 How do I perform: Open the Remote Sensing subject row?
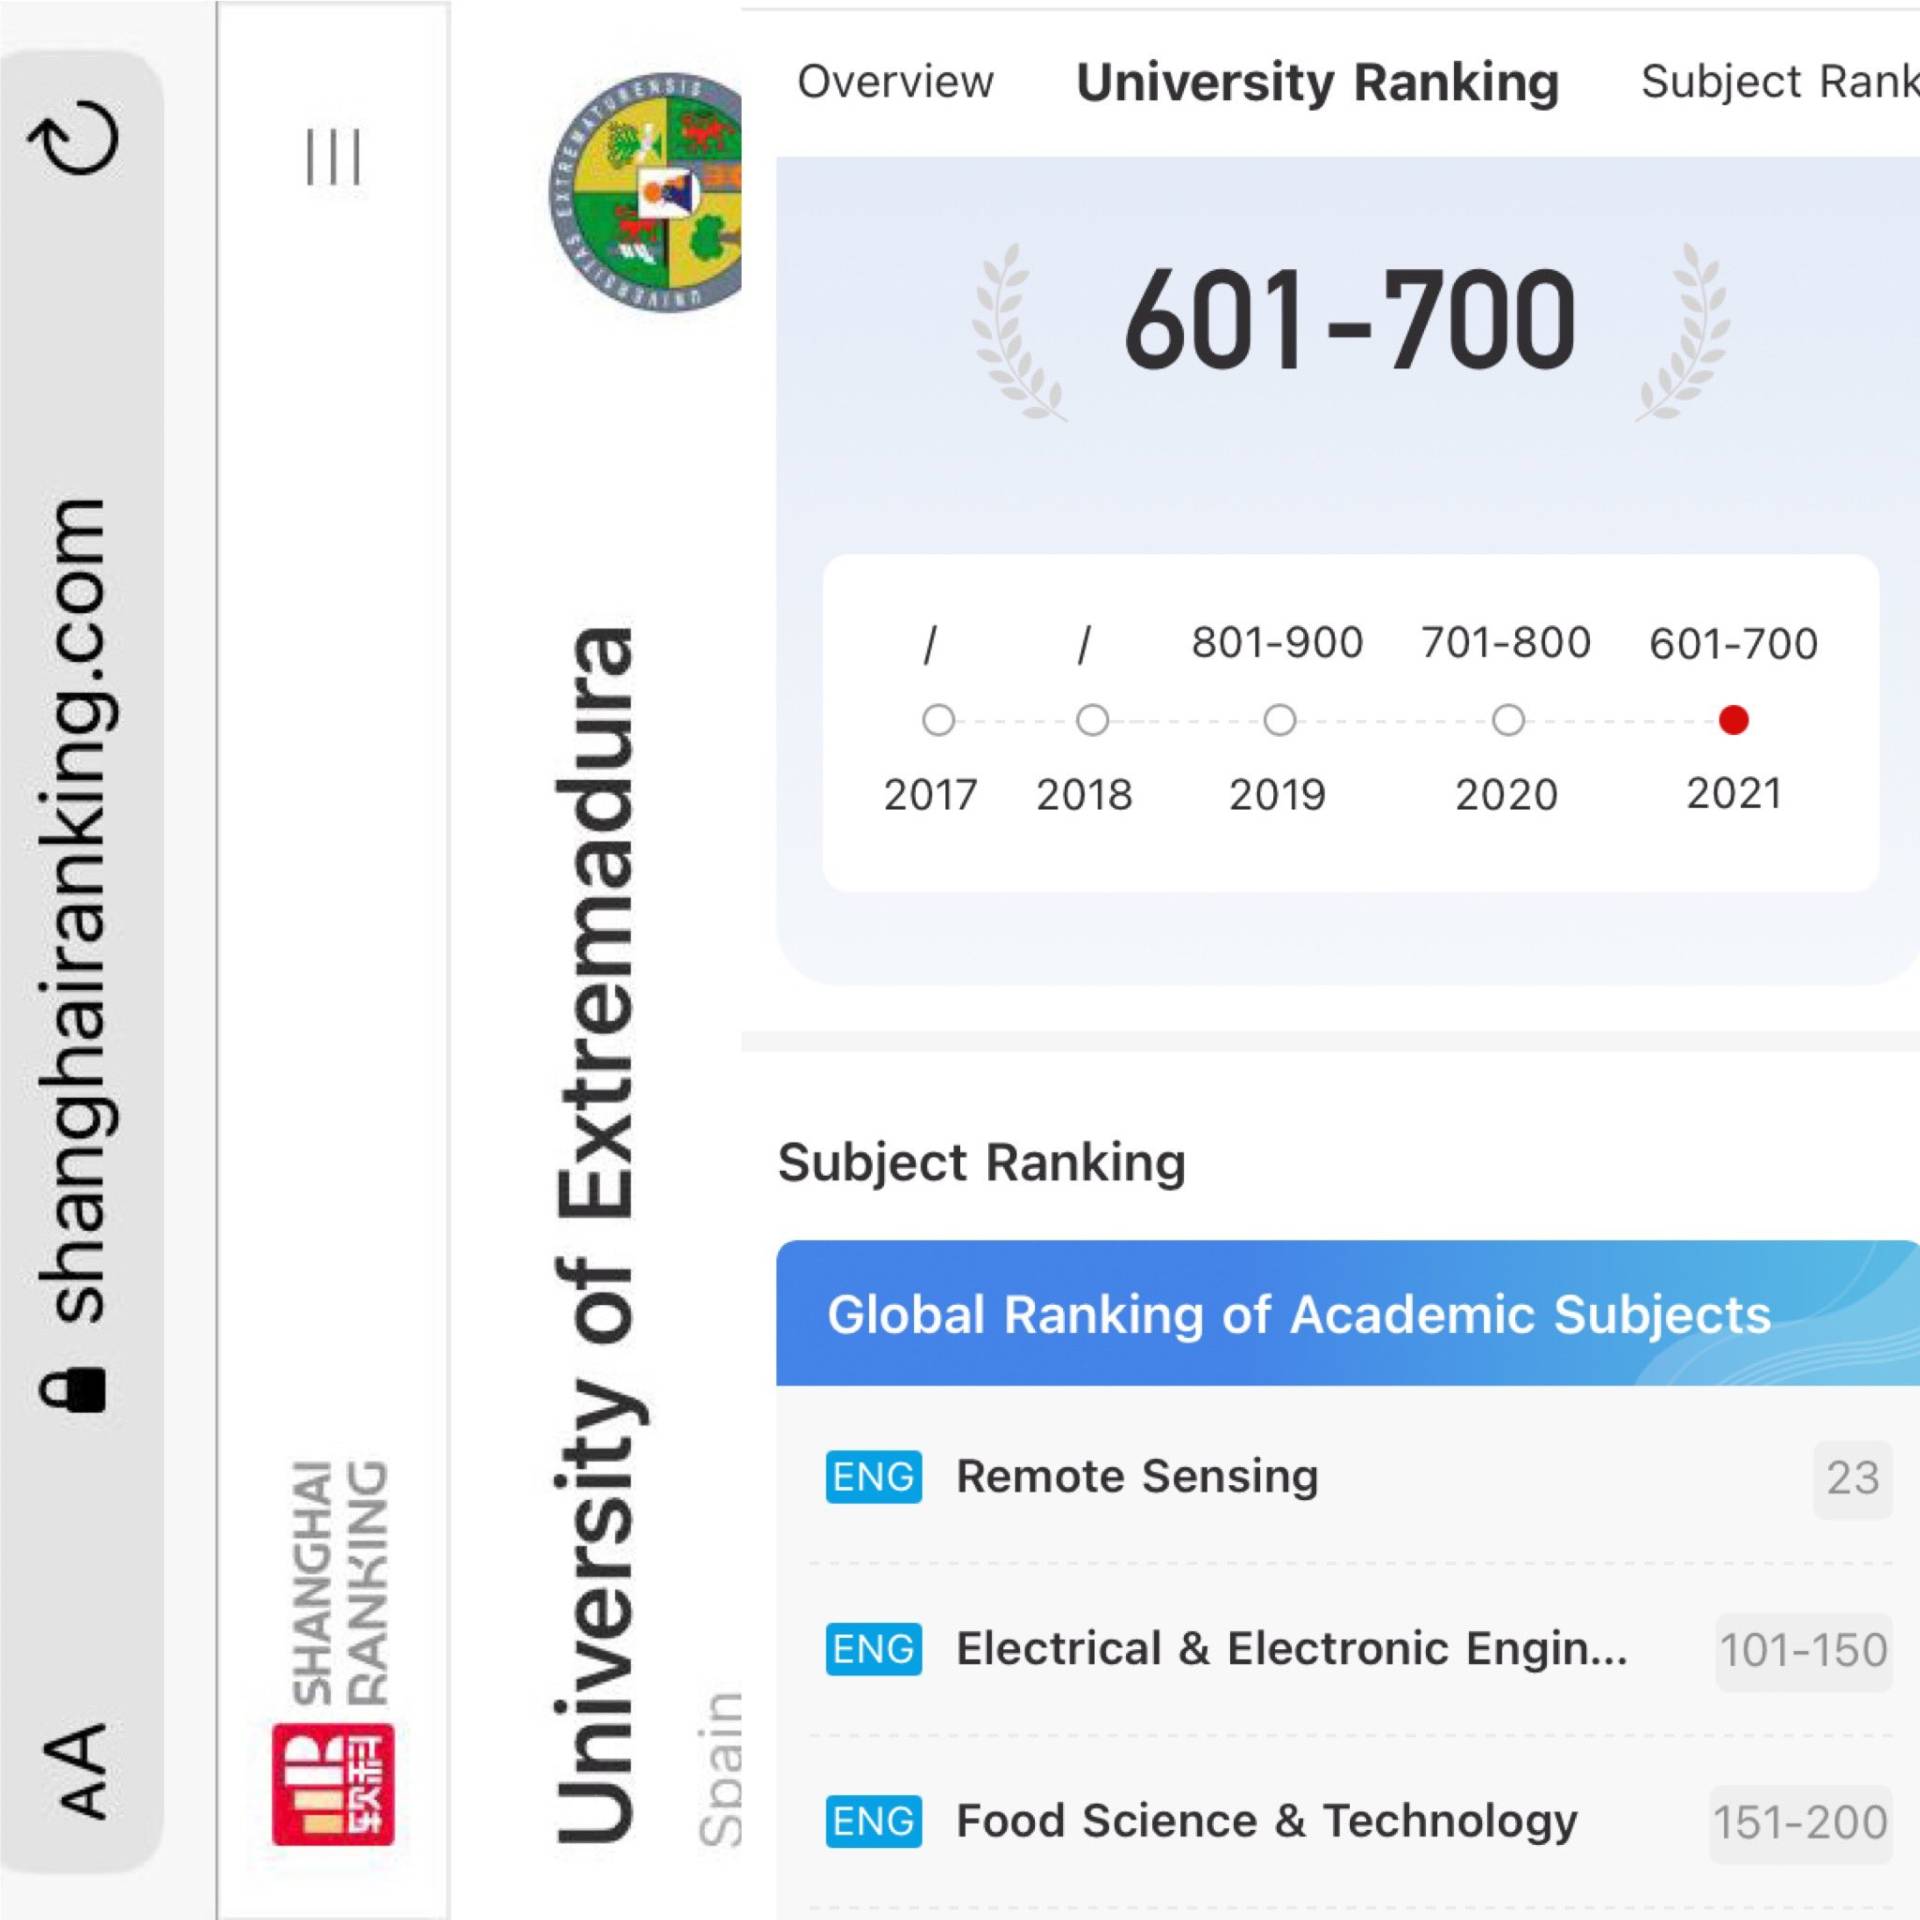click(x=1358, y=1477)
